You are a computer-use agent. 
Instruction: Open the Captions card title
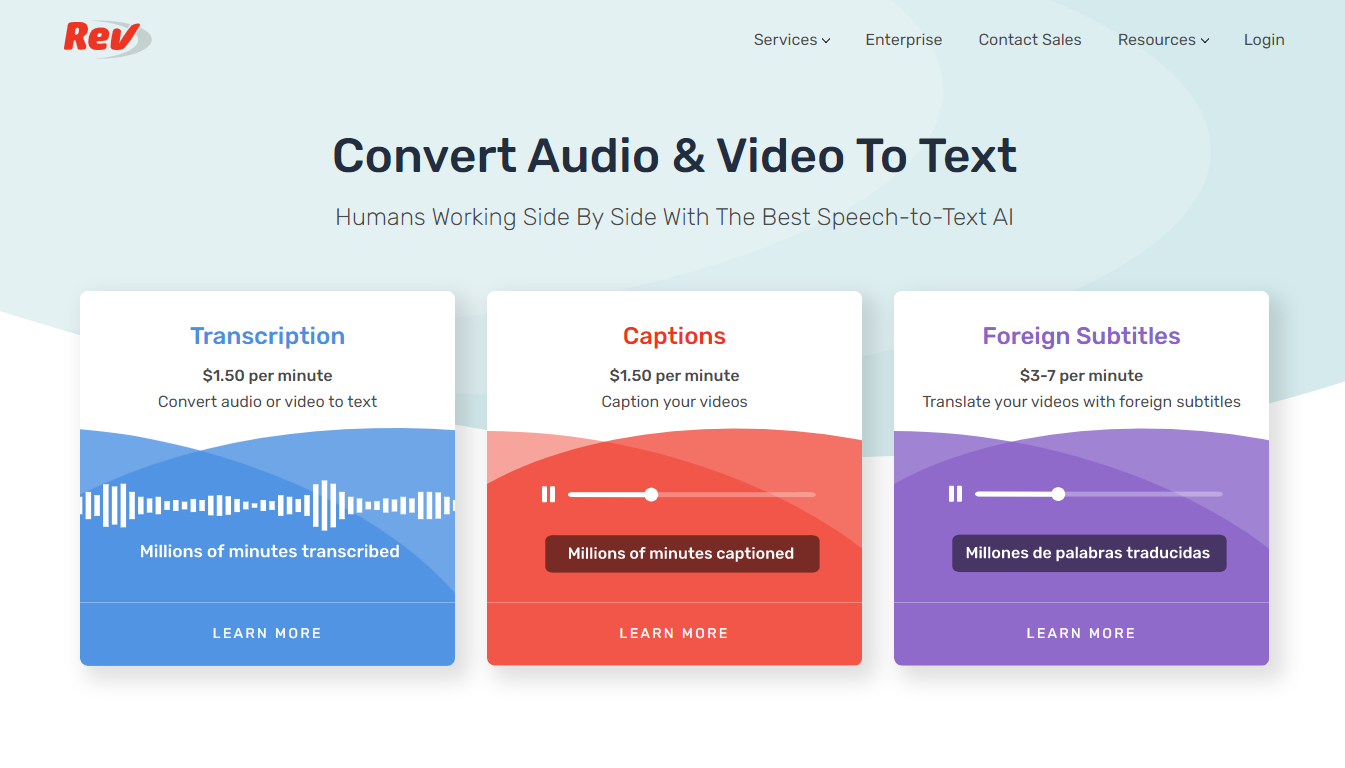[674, 336]
